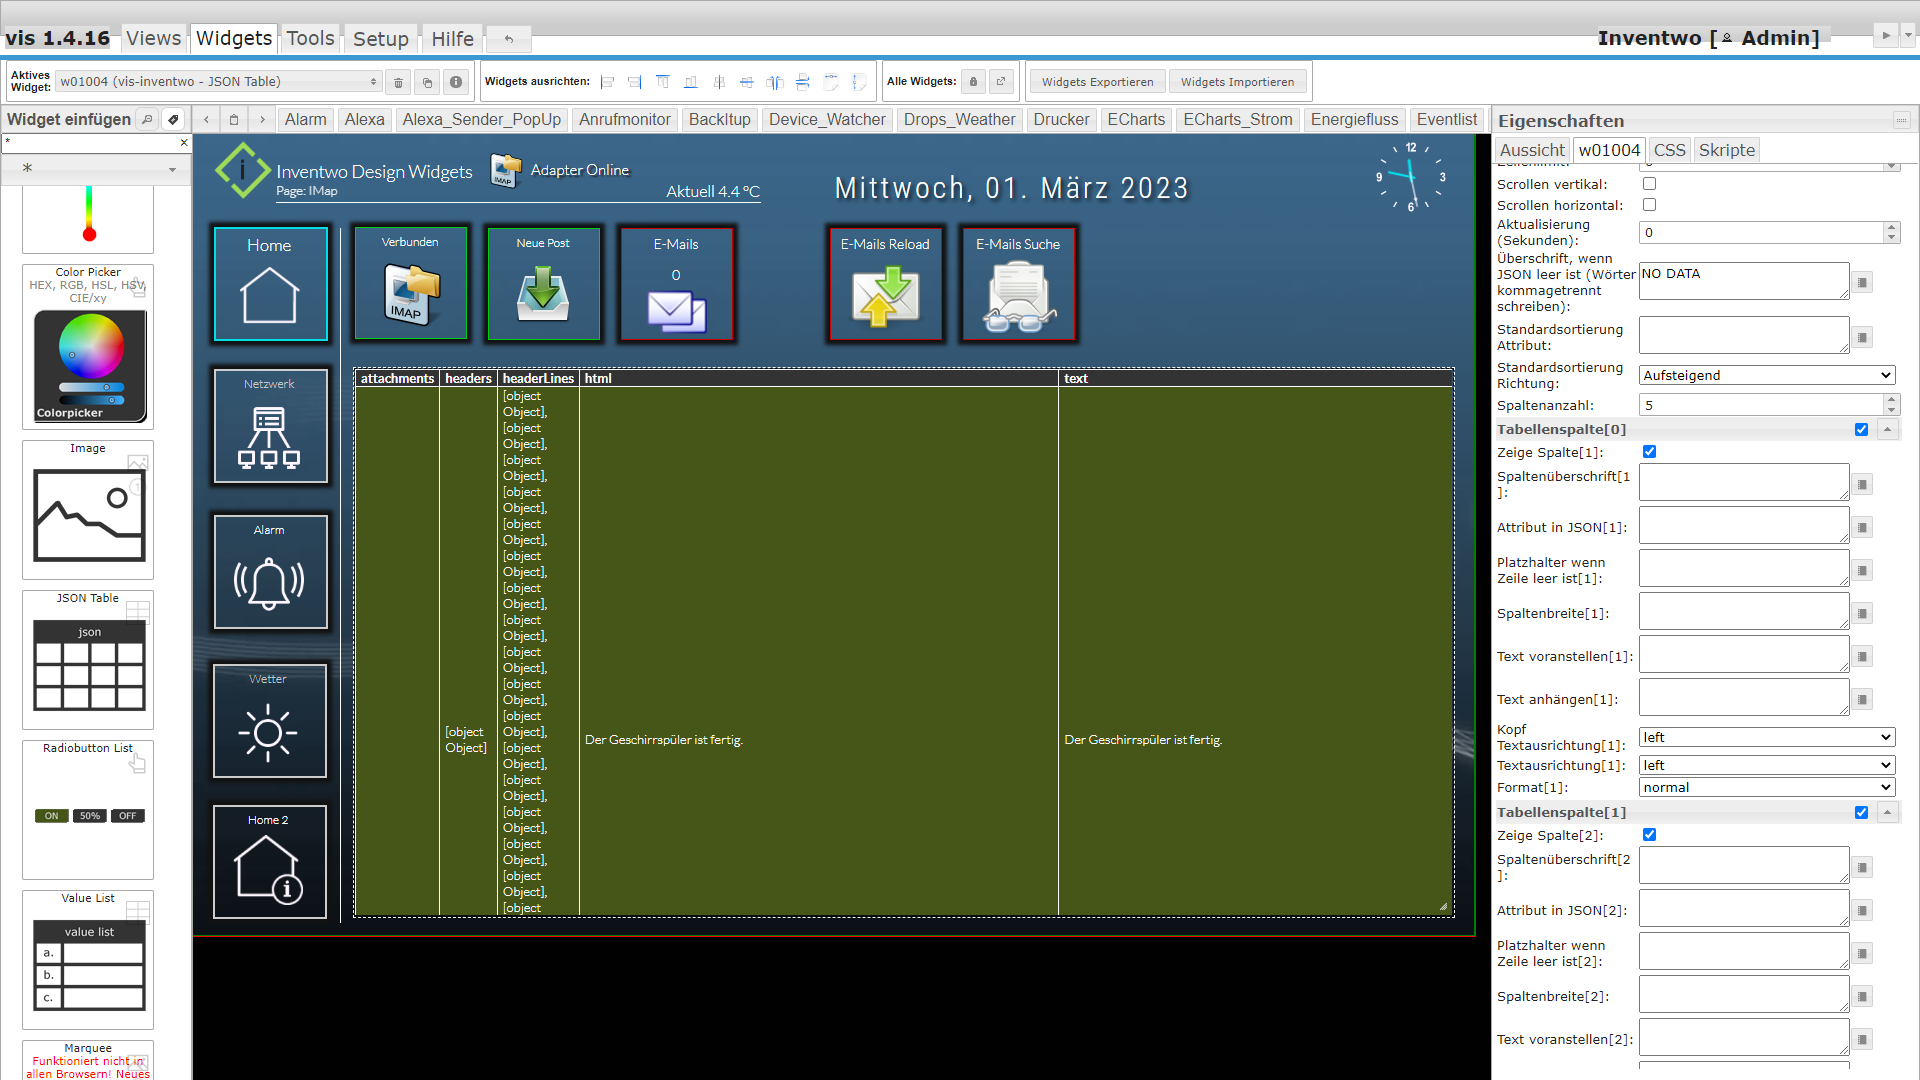Select the Color Picker widget thumbnail

88,347
